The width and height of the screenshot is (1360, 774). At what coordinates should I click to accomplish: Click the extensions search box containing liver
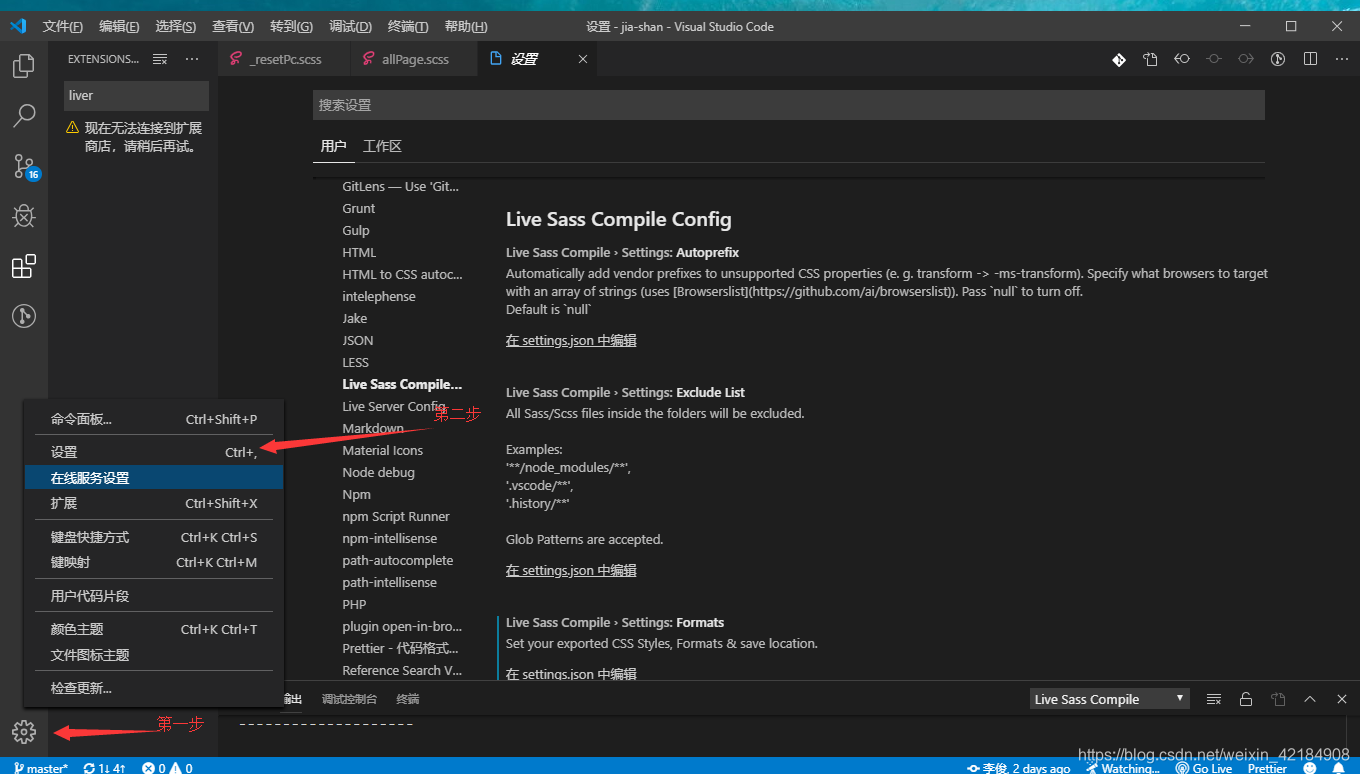136,96
